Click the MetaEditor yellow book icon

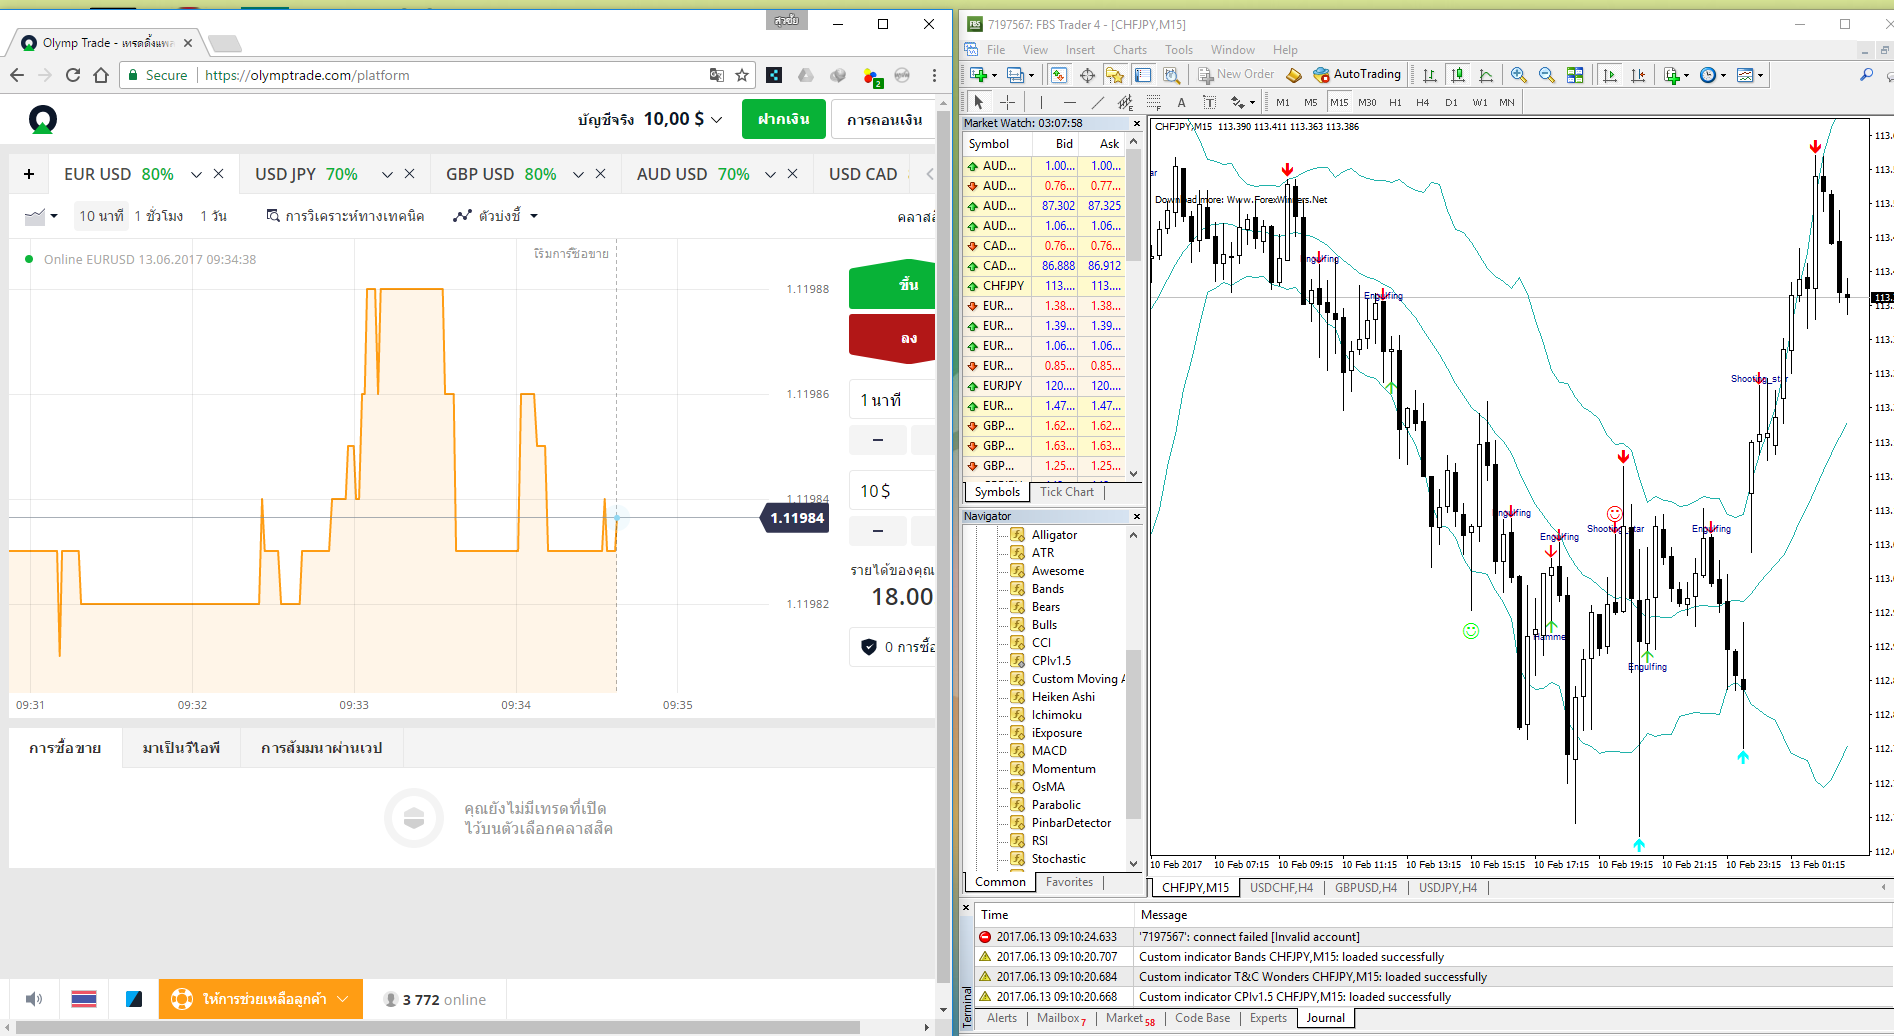[x=1294, y=75]
